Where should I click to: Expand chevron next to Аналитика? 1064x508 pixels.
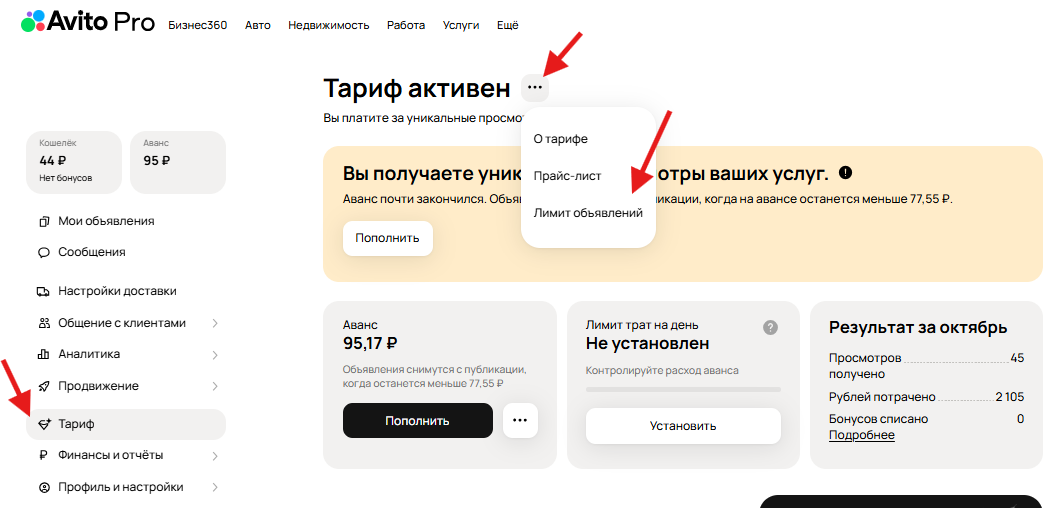pos(214,355)
